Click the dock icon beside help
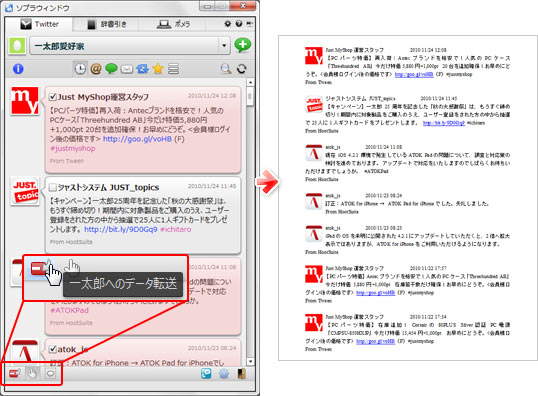The image size is (538, 396). point(249,24)
